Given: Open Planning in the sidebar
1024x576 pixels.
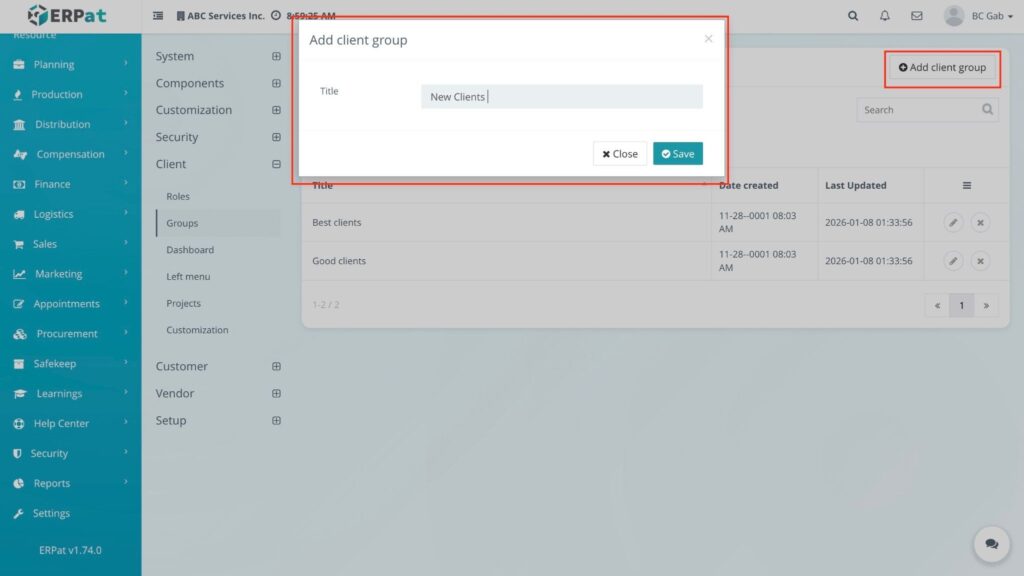Looking at the screenshot, I should point(71,64).
